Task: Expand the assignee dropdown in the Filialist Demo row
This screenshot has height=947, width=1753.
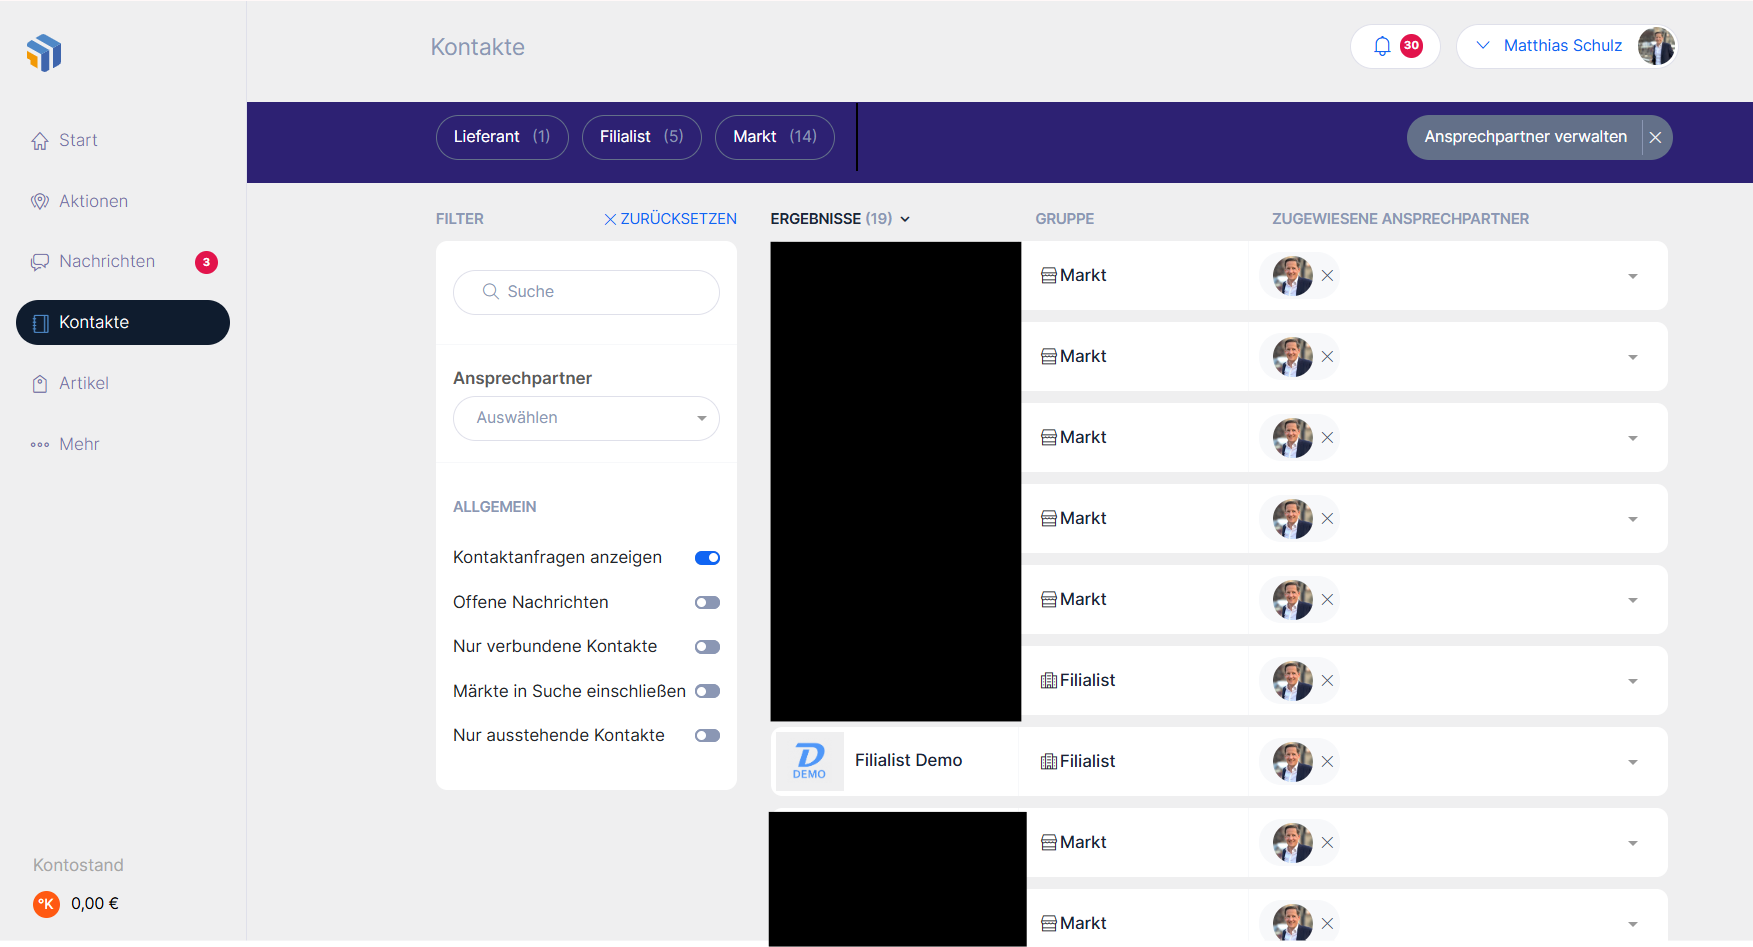Action: [x=1632, y=762]
